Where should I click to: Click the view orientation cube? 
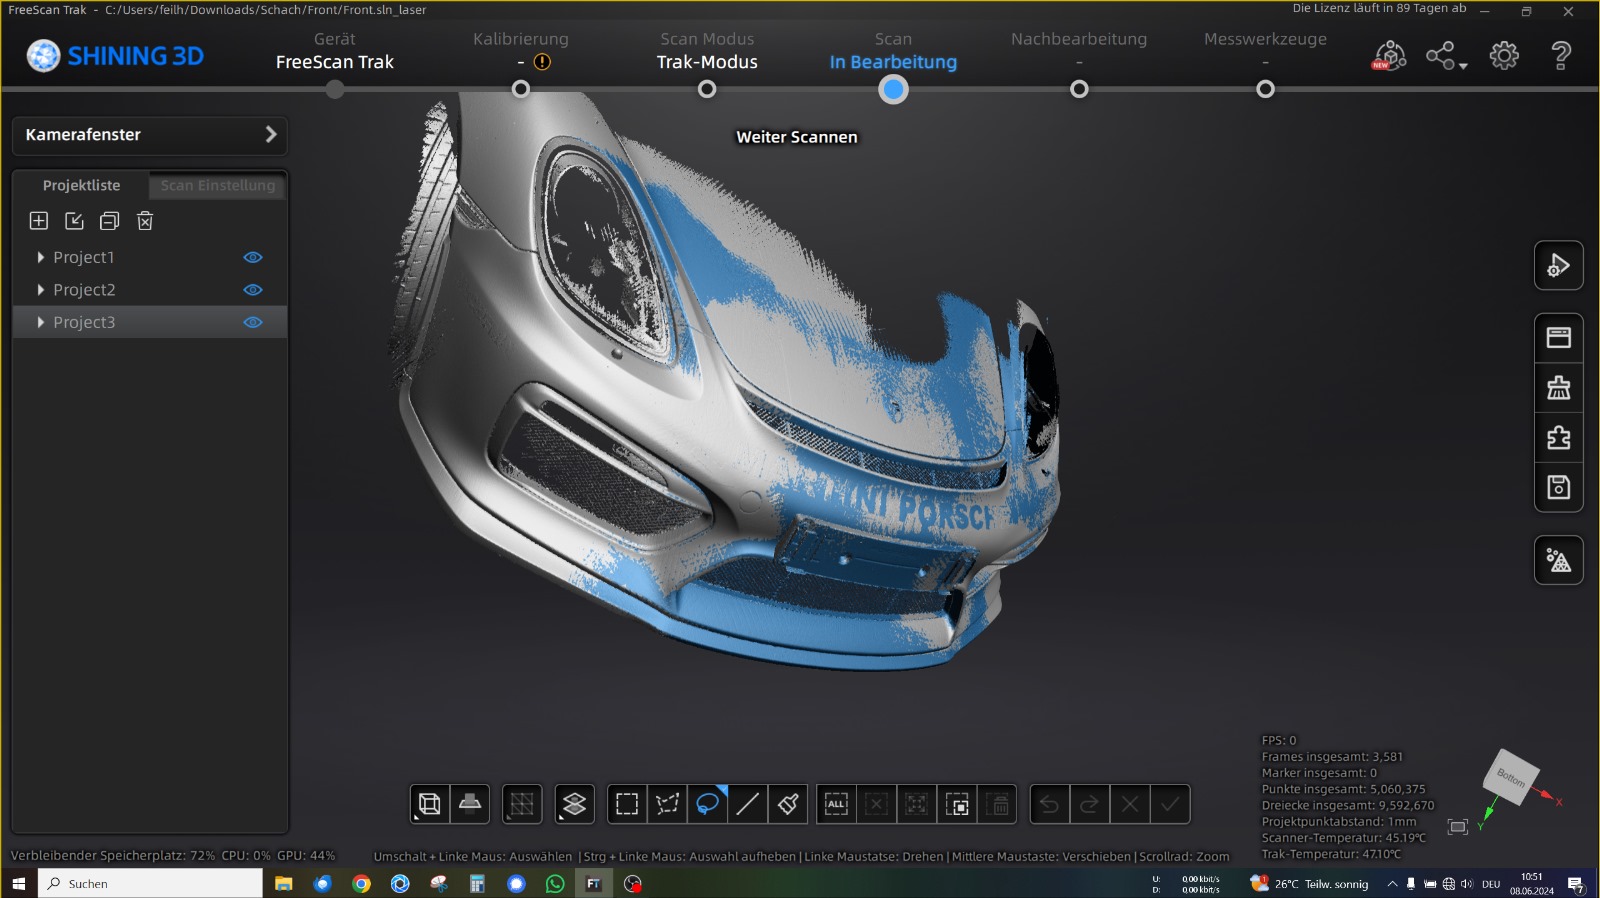tap(1510, 778)
